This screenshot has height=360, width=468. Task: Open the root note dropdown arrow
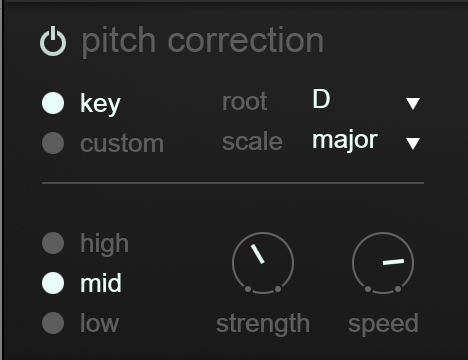(x=413, y=103)
